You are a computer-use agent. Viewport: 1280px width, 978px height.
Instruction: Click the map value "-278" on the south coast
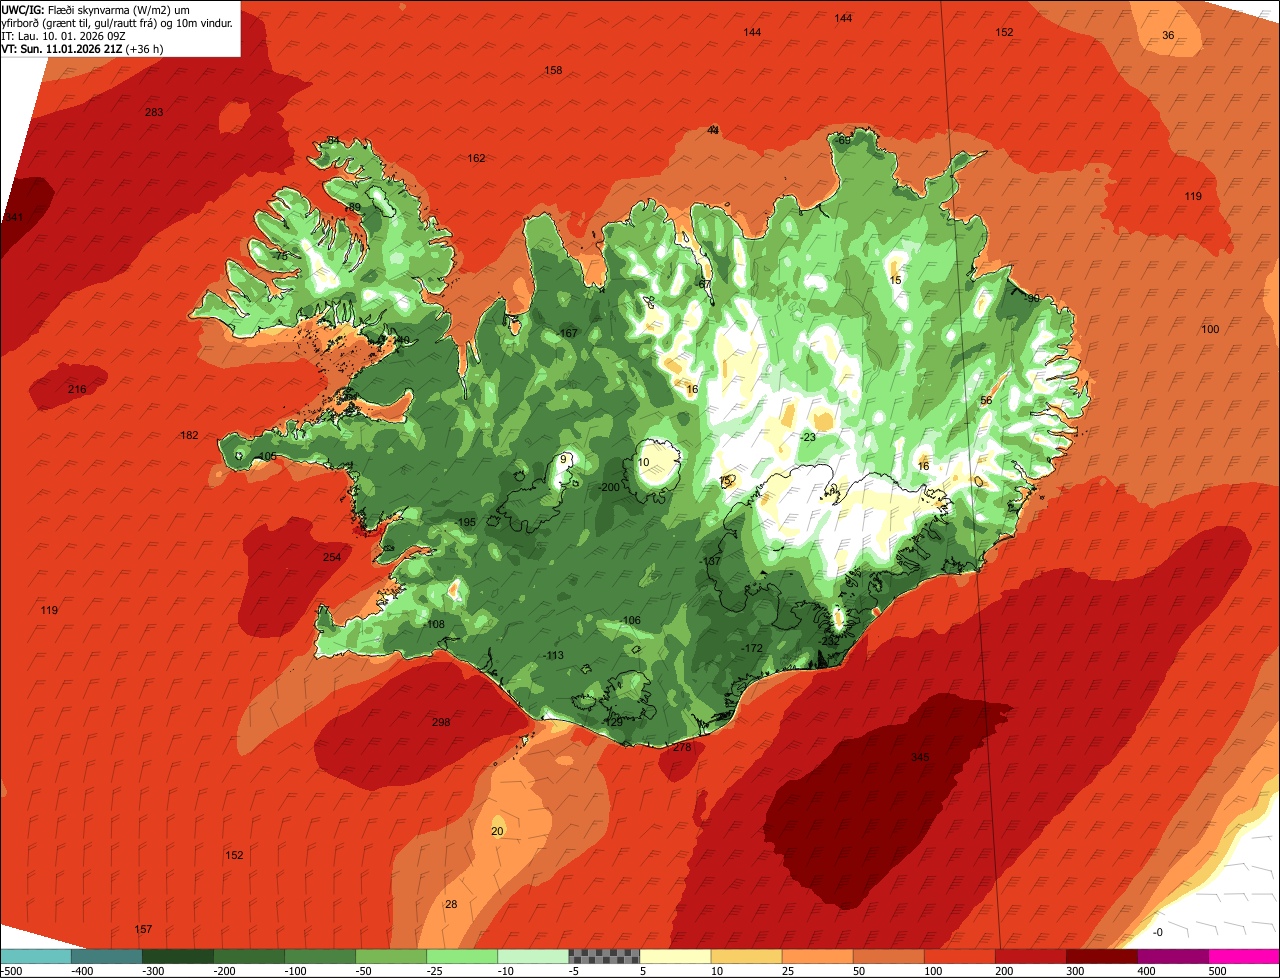tap(681, 747)
